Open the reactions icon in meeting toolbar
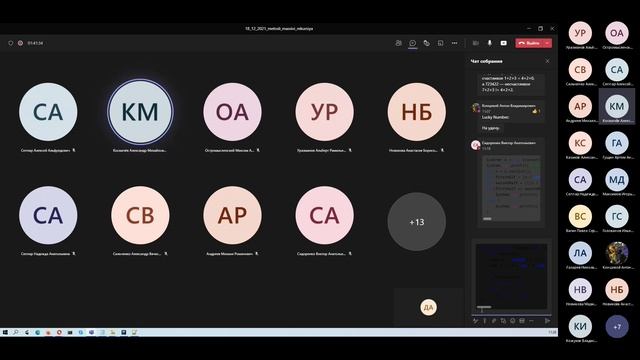This screenshot has width=640, height=360. click(x=427, y=43)
